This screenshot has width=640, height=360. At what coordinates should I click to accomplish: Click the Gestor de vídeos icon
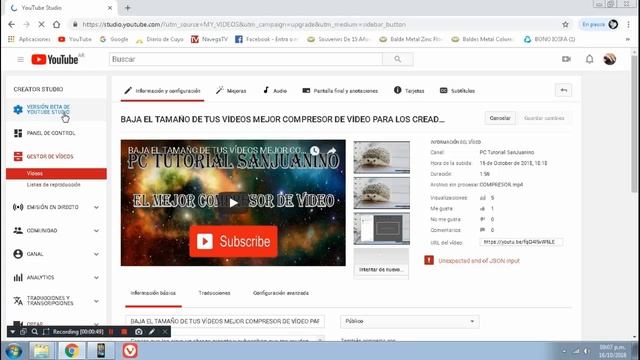(x=18, y=156)
